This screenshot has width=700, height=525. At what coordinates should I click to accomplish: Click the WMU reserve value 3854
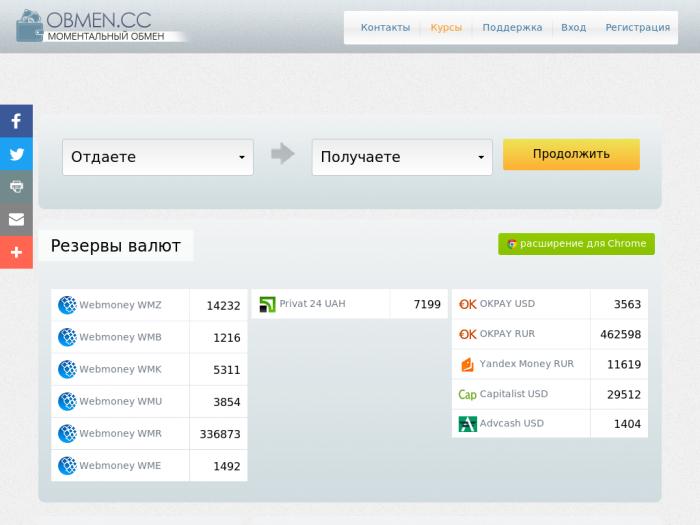(227, 402)
